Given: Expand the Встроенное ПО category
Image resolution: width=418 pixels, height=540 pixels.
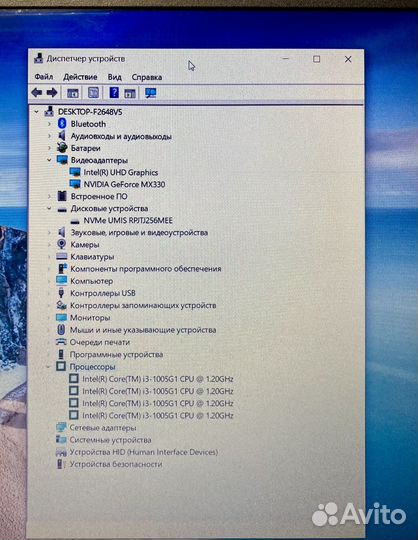Looking at the screenshot, I should [x=49, y=196].
